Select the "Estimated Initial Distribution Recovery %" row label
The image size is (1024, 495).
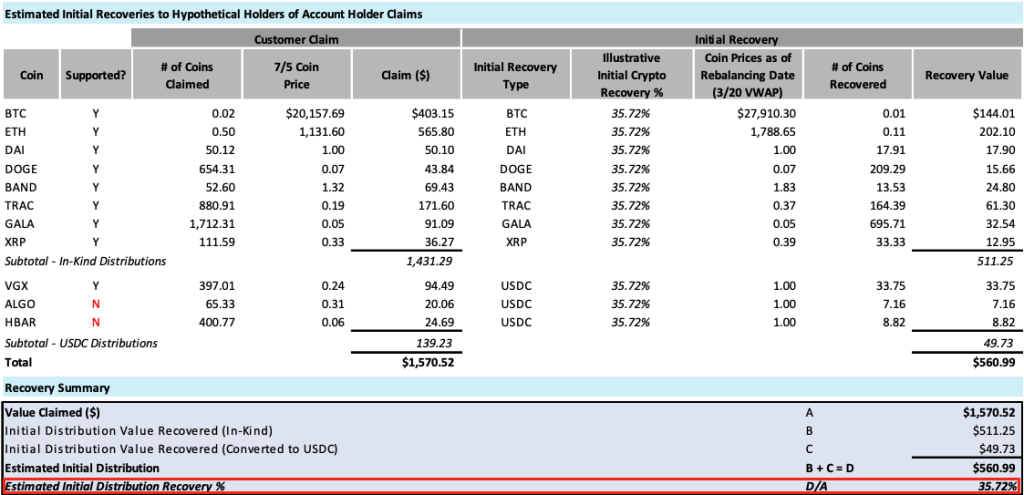click(115, 487)
